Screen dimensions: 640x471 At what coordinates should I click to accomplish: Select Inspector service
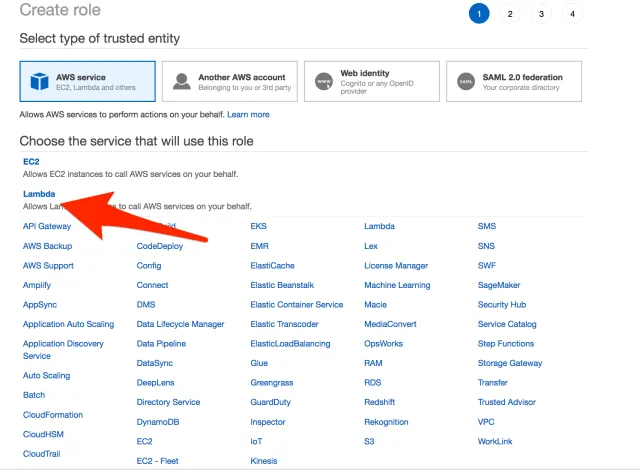click(x=268, y=422)
